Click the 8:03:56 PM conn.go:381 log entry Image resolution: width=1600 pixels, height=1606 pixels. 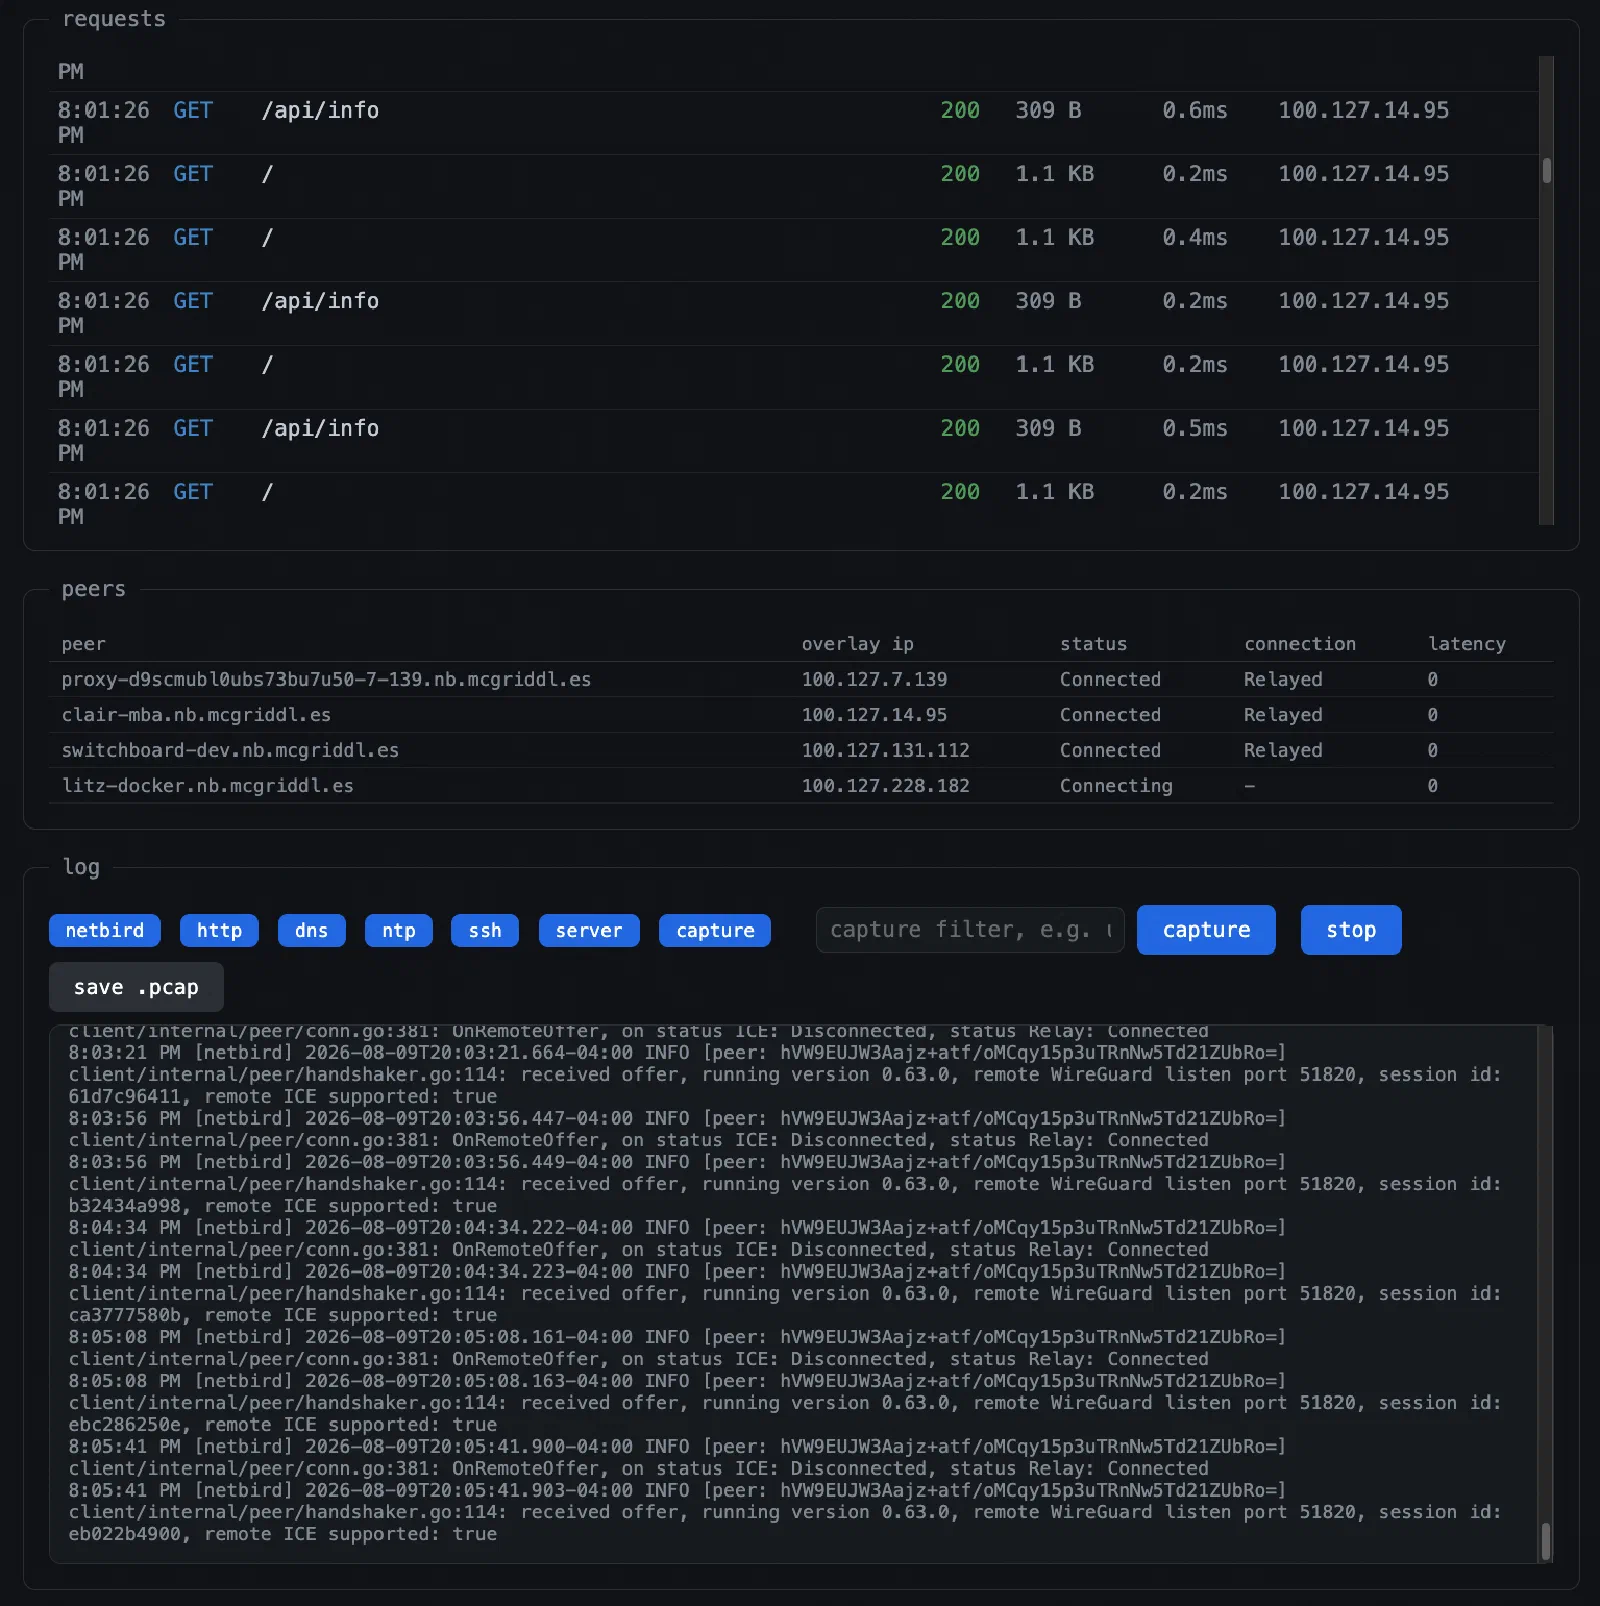677,1129
